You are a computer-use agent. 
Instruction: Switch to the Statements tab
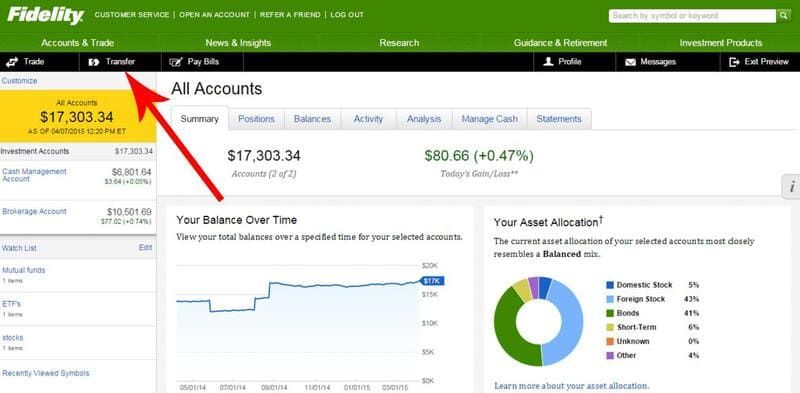click(x=559, y=118)
